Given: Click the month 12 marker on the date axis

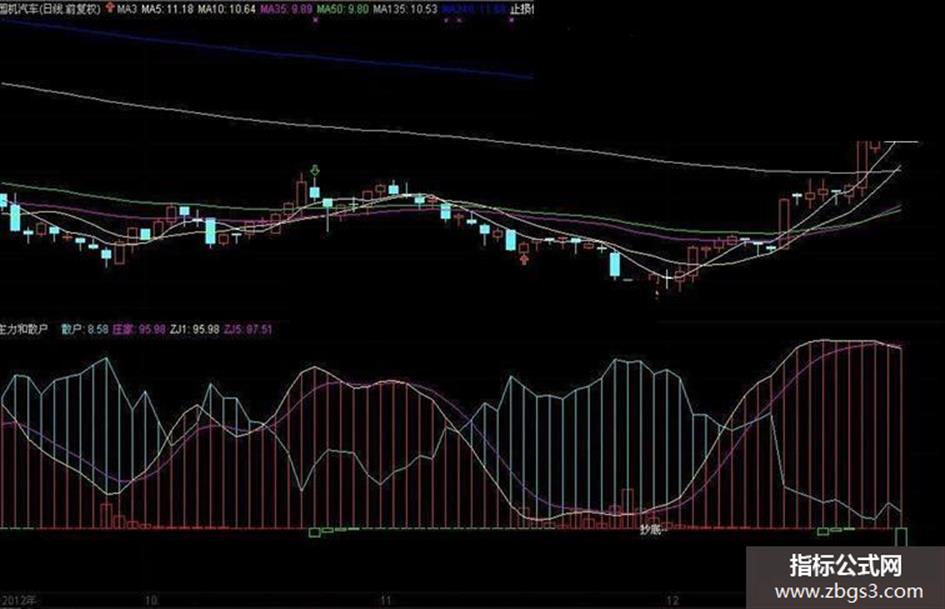Looking at the screenshot, I should tap(672, 600).
